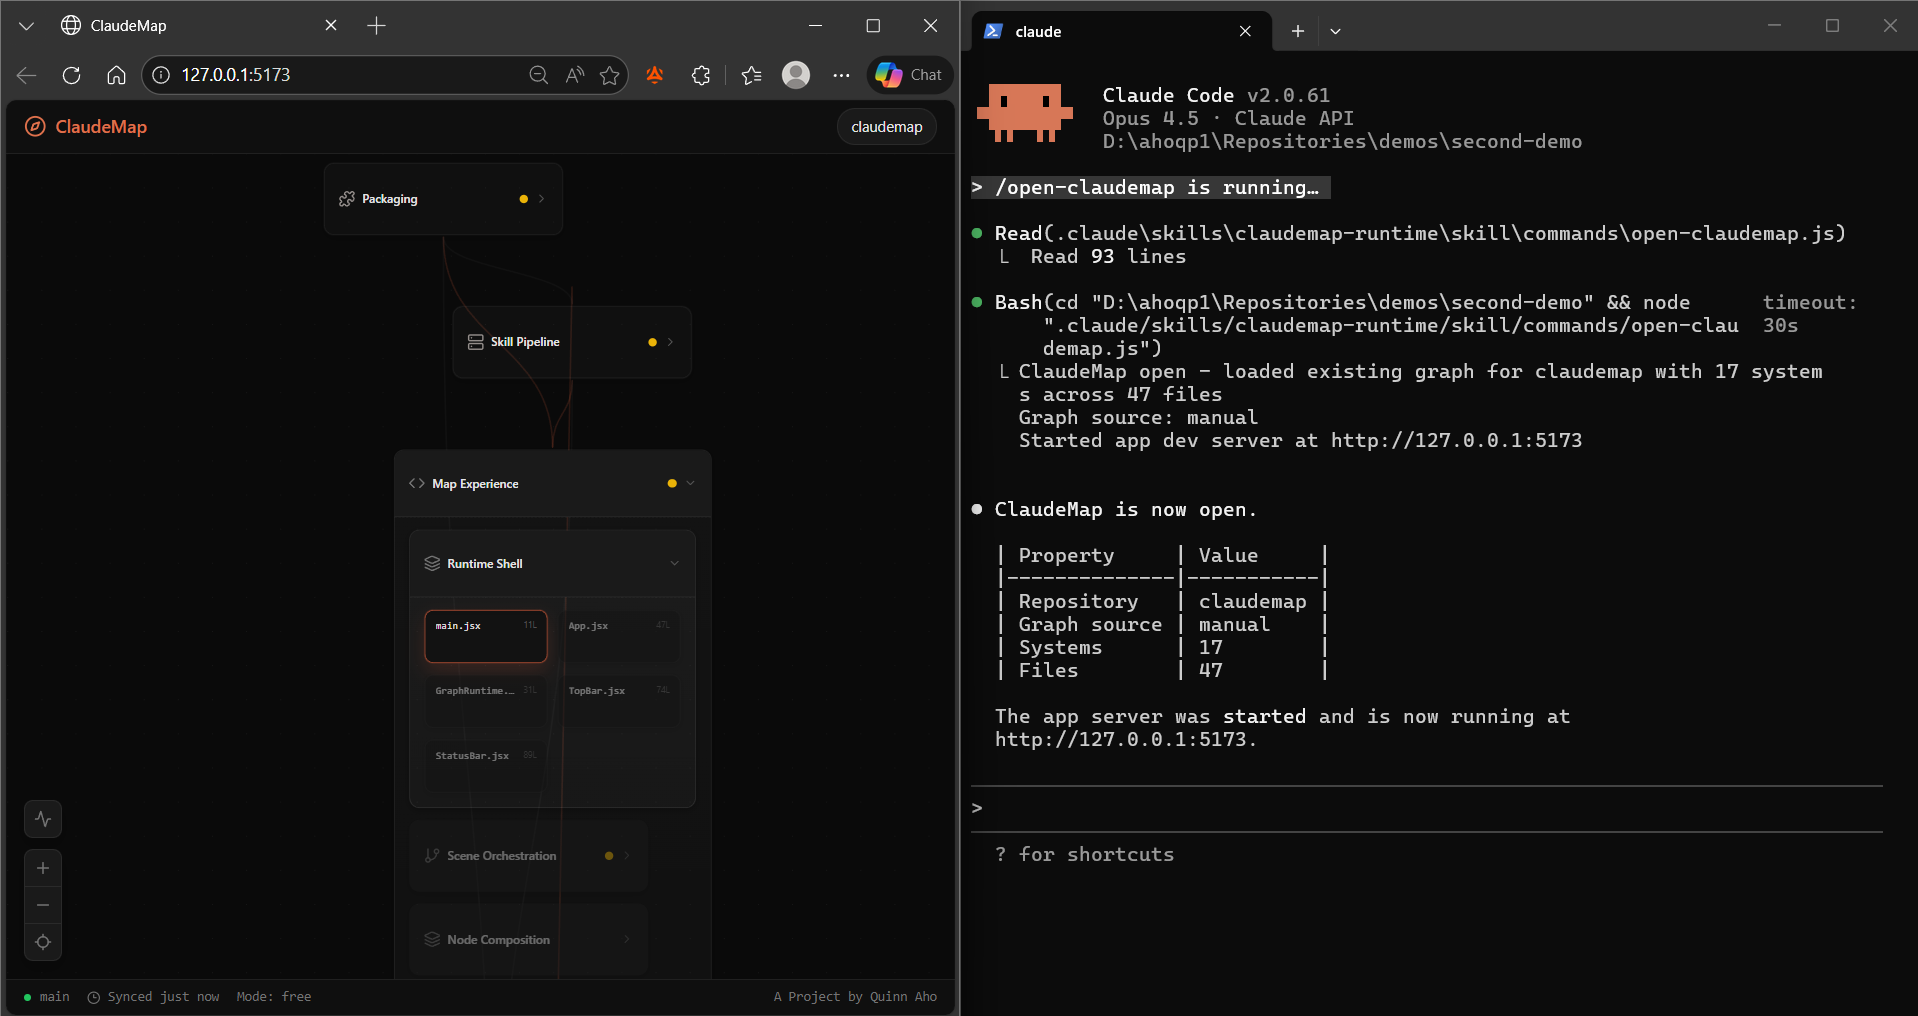This screenshot has height=1016, width=1918.
Task: Select the main.jsx file card
Action: (x=486, y=636)
